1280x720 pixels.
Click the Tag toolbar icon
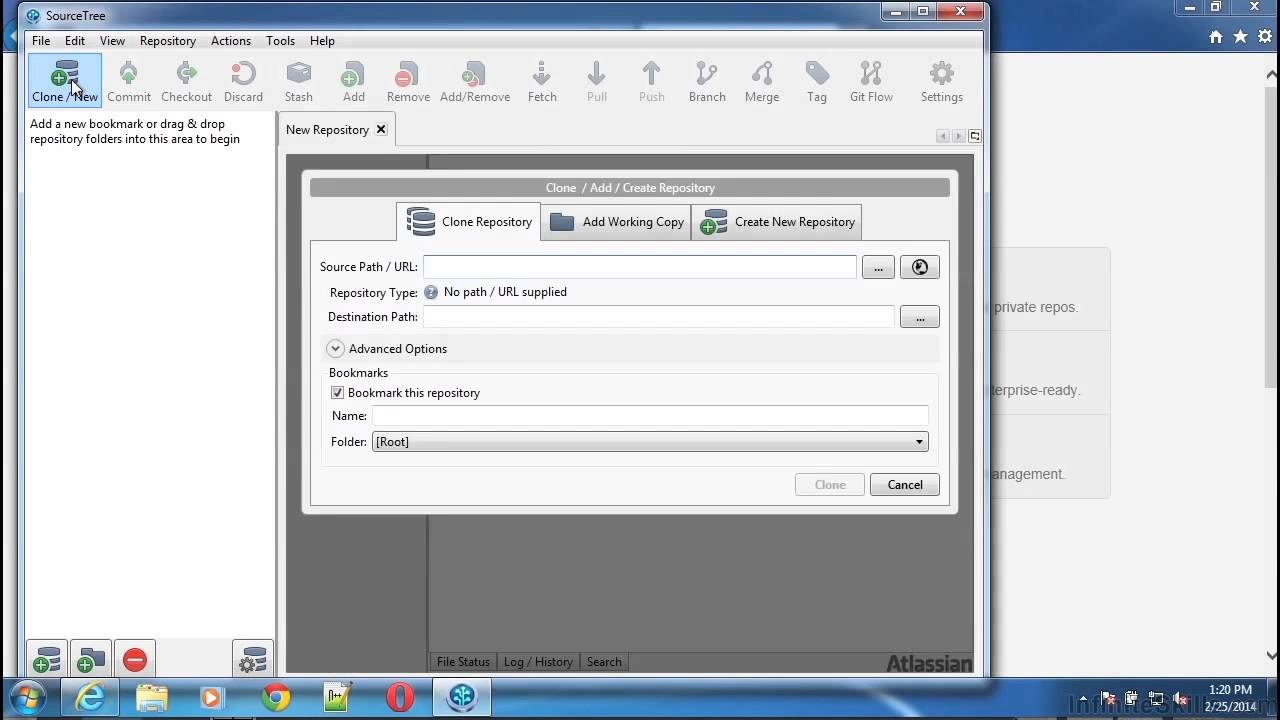pyautogui.click(x=817, y=81)
